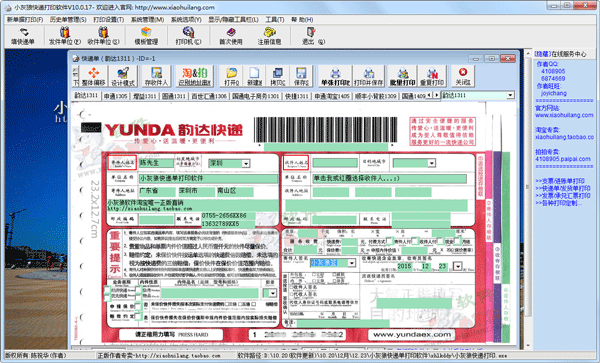The height and width of the screenshot is (363, 600).
Task: Open 打印设置 menu
Action: (109, 20)
